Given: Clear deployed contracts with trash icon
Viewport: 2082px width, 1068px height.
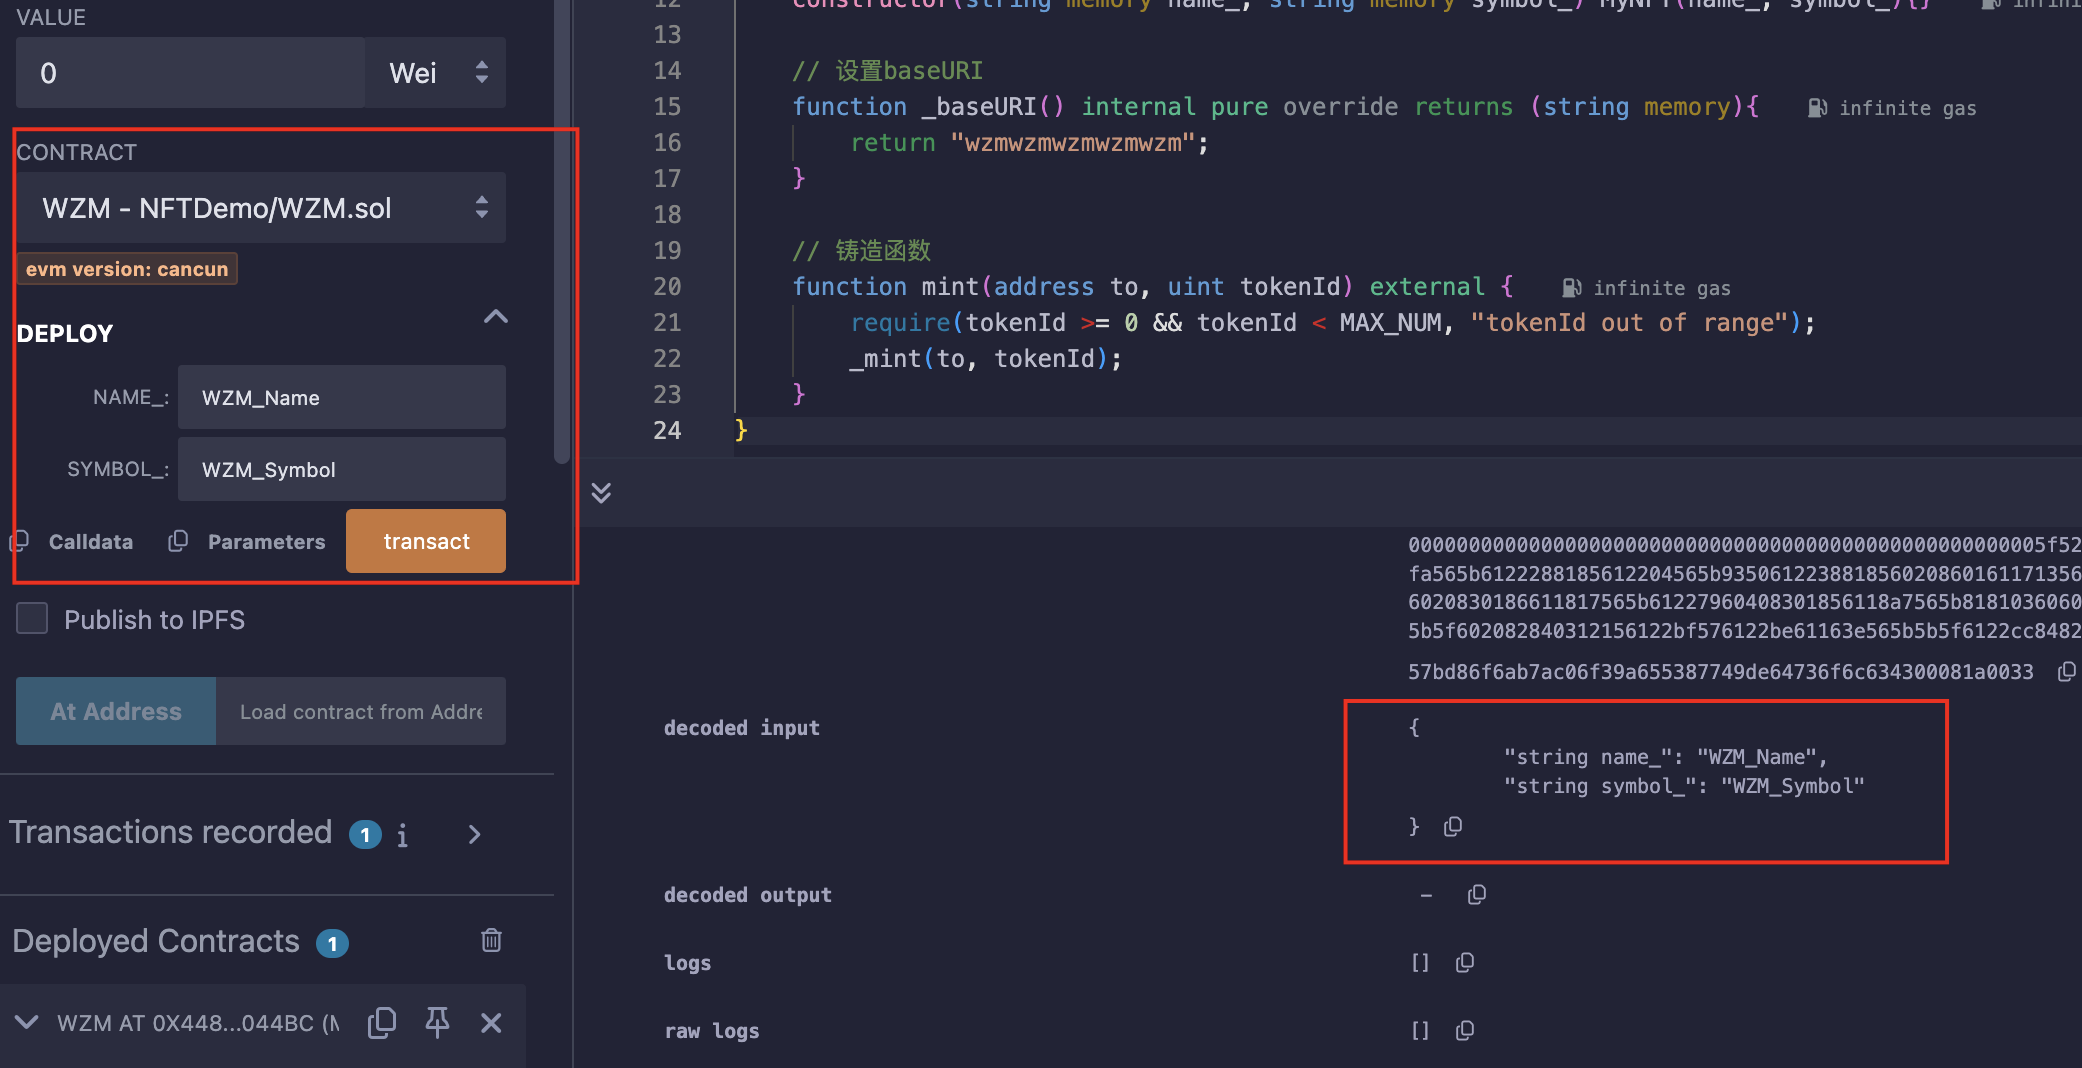Looking at the screenshot, I should (491, 940).
